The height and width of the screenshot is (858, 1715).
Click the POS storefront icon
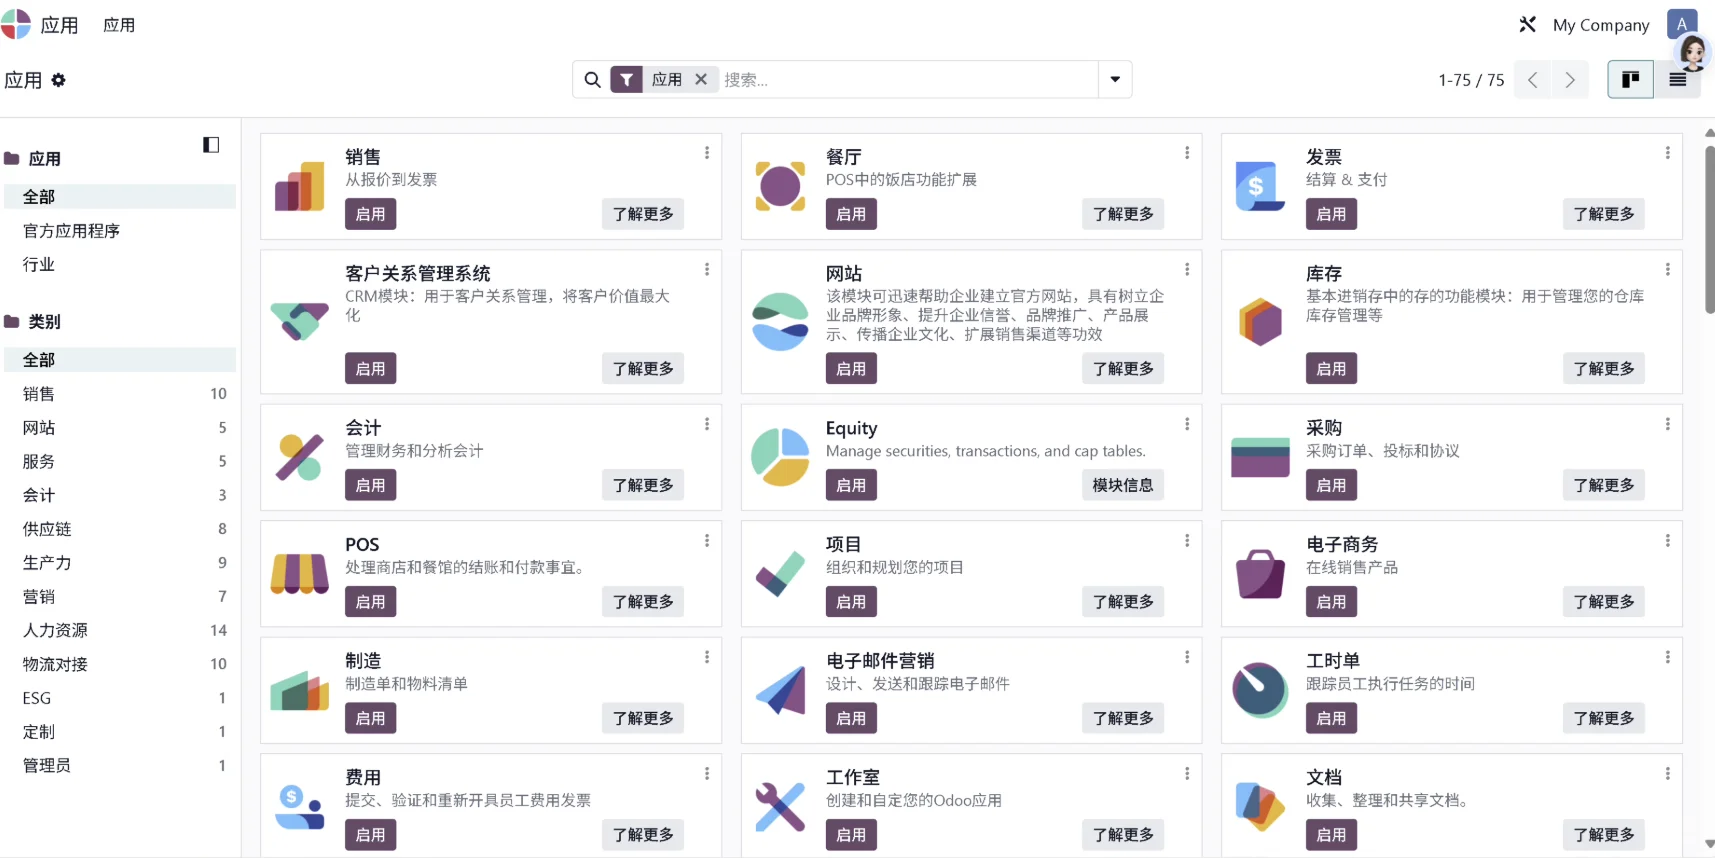[x=300, y=574]
